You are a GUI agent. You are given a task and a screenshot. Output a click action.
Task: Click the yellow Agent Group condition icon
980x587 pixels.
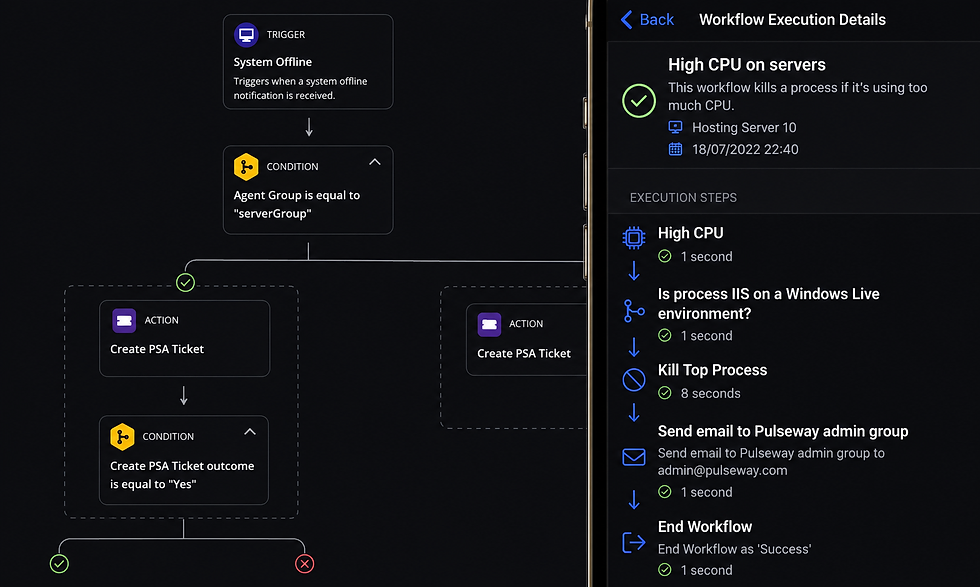pyautogui.click(x=246, y=167)
